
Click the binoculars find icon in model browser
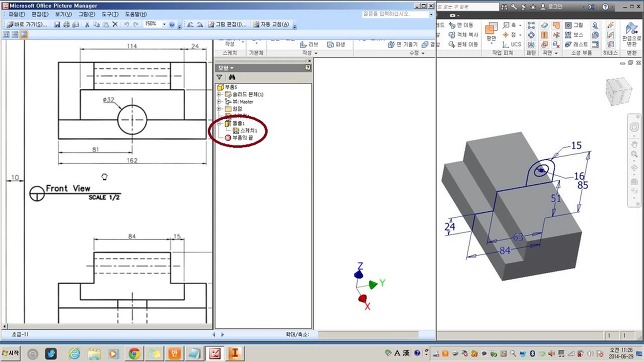232,77
